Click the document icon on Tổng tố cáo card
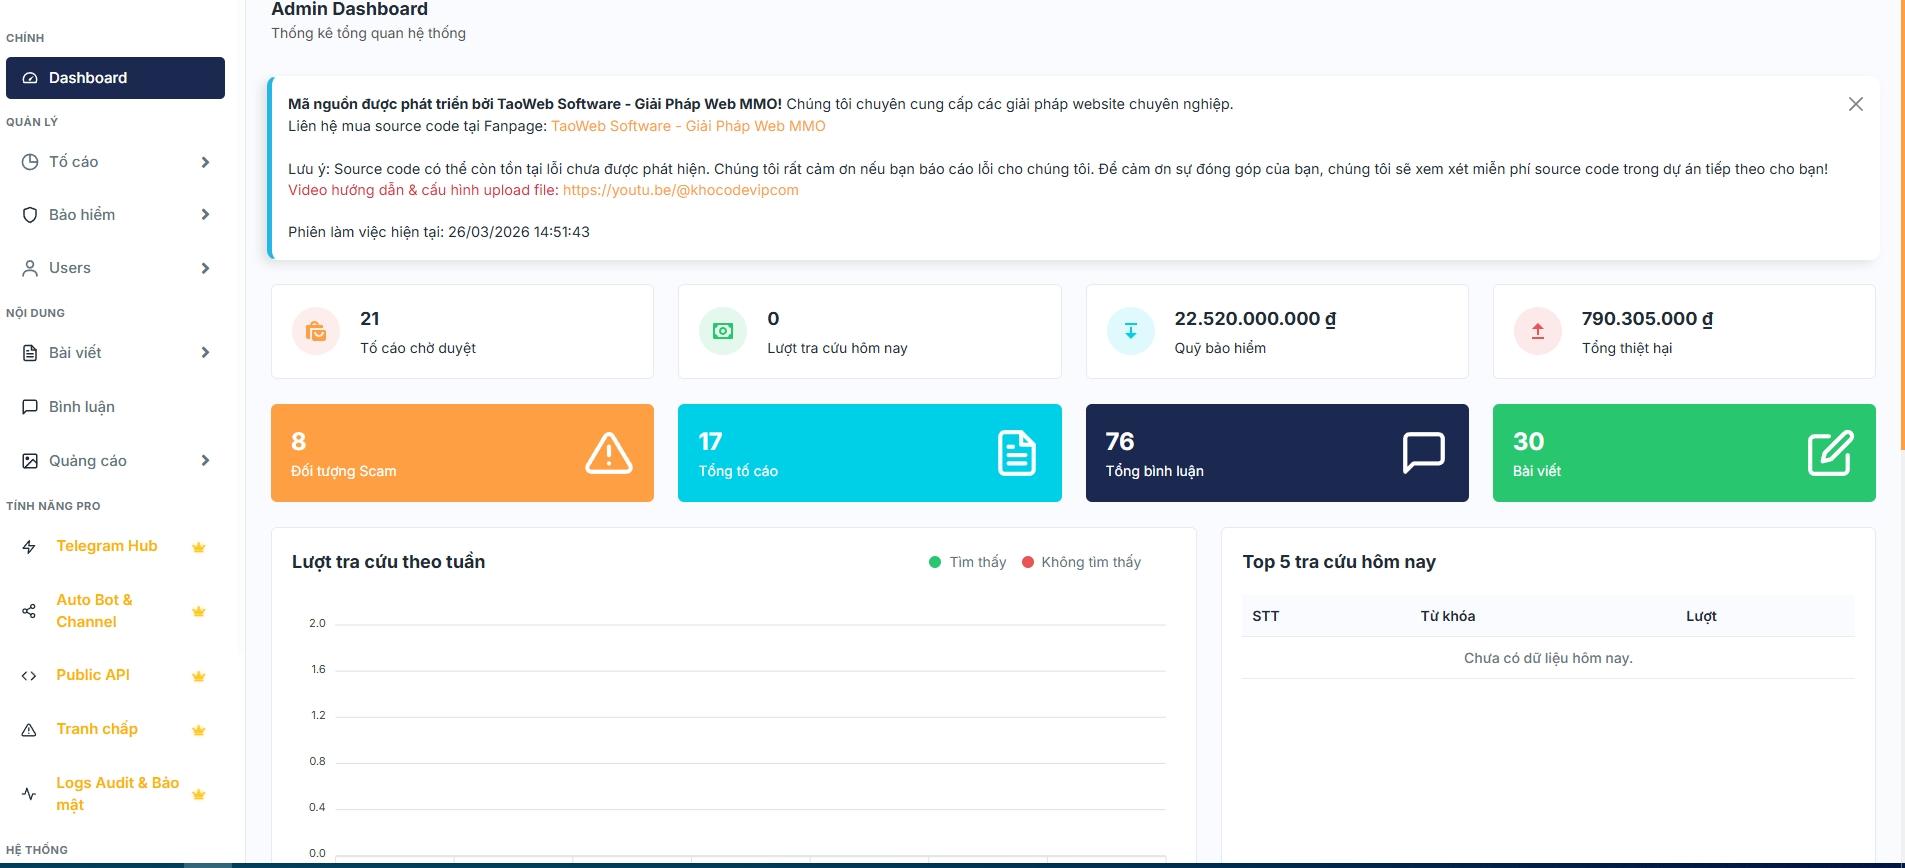 [x=1016, y=453]
